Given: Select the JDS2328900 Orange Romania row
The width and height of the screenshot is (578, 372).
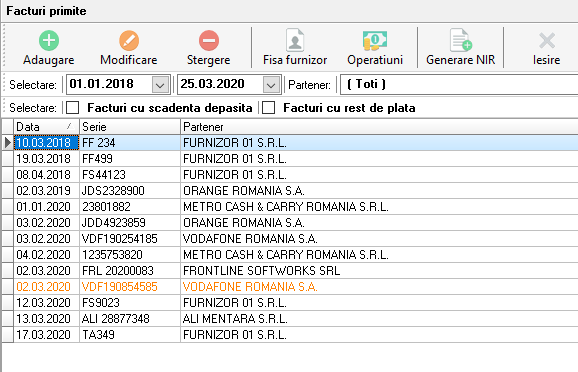Looking at the screenshot, I should pyautogui.click(x=290, y=191).
